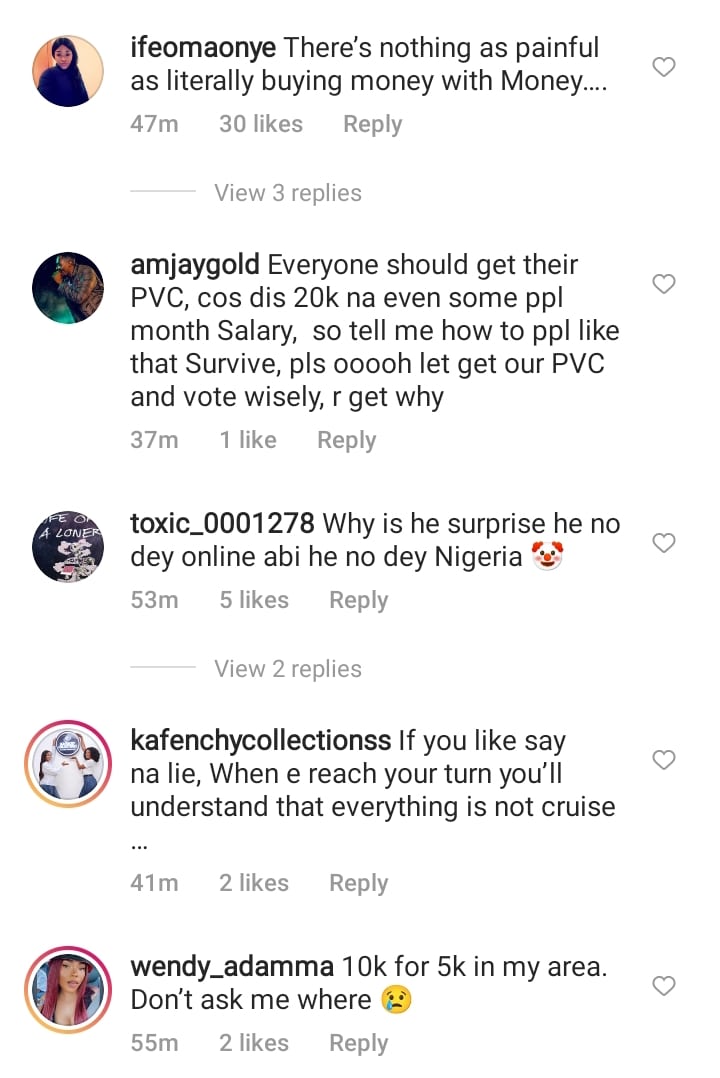Image resolution: width=720 pixels, height=1078 pixels.
Task: Open the 5 likes list on toxic_0001278's comment
Action: point(254,600)
